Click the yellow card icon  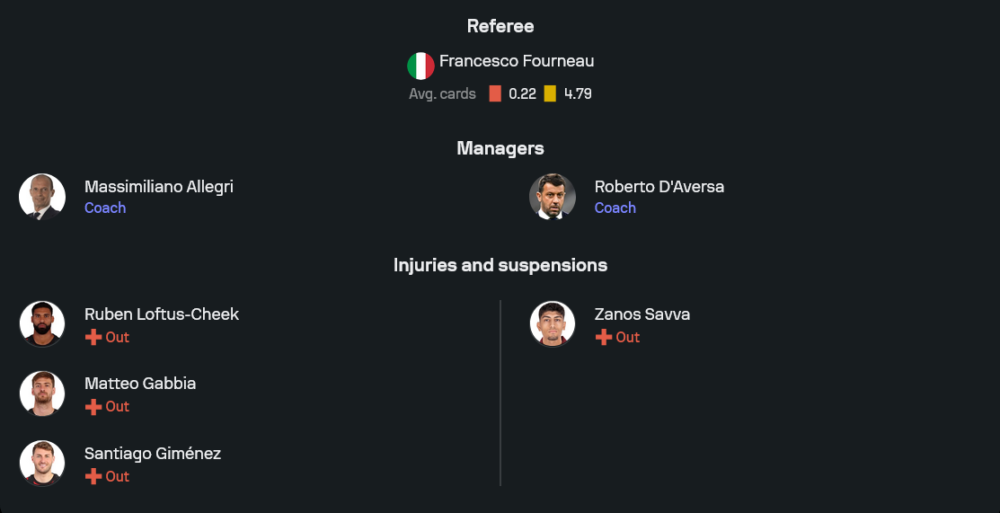pos(550,94)
